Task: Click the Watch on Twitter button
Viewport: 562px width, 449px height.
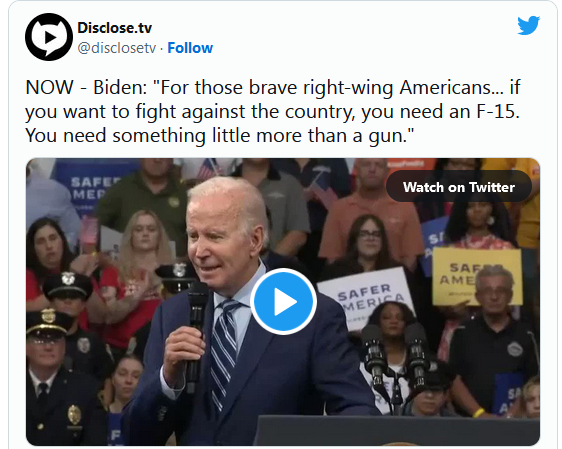Action: click(x=459, y=187)
